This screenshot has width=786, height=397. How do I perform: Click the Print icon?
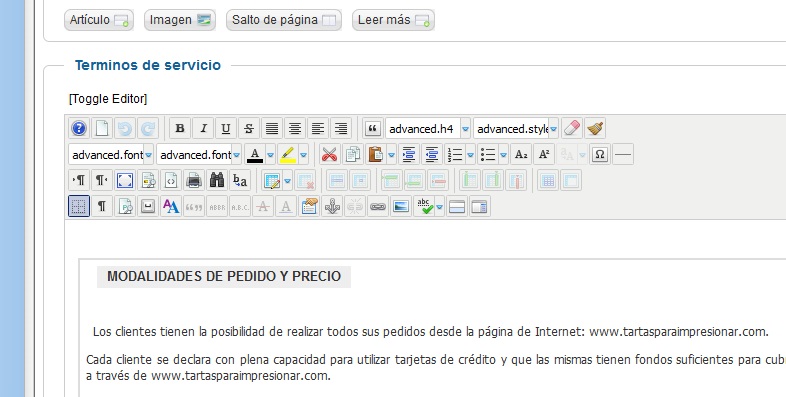(194, 180)
